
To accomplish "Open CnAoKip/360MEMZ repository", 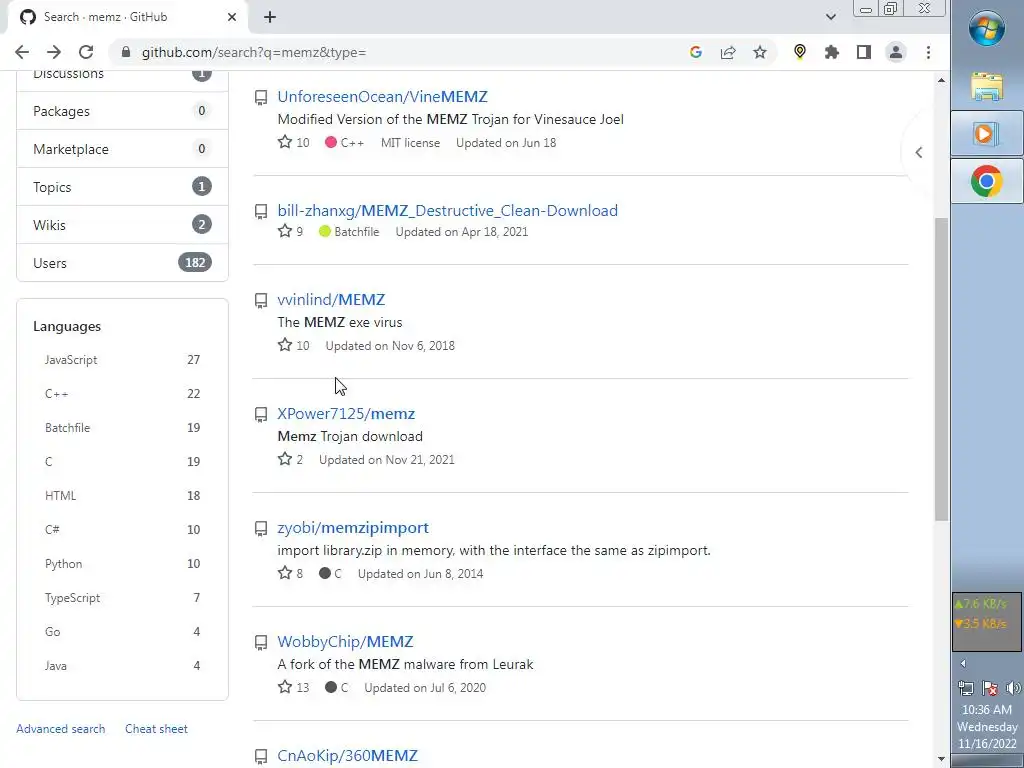I will (347, 756).
